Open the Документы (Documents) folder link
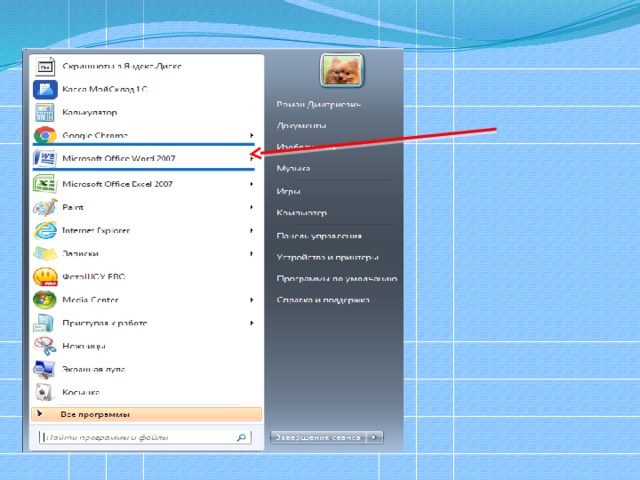This screenshot has width=640, height=480. (302, 126)
